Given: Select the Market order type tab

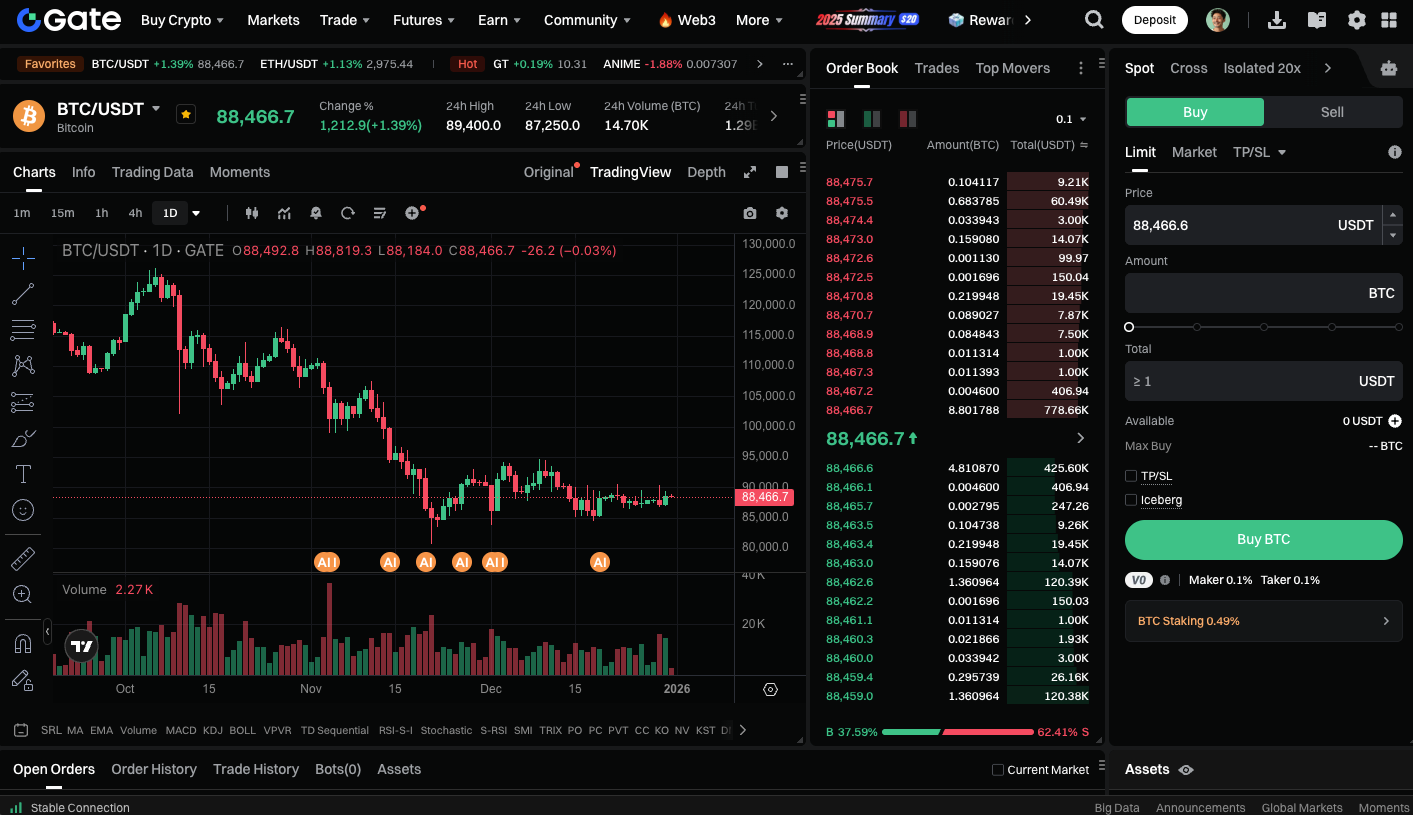Looking at the screenshot, I should [x=1194, y=152].
